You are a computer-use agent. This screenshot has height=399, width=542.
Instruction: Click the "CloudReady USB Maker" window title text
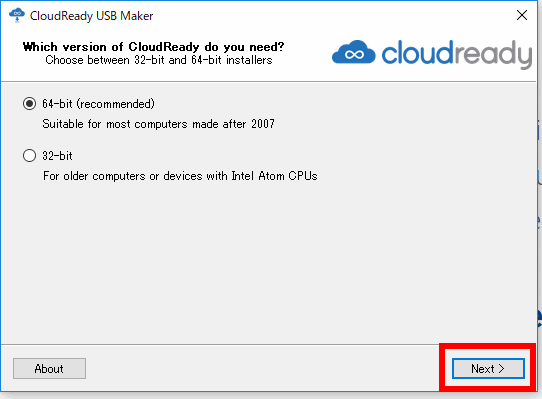tap(92, 16)
